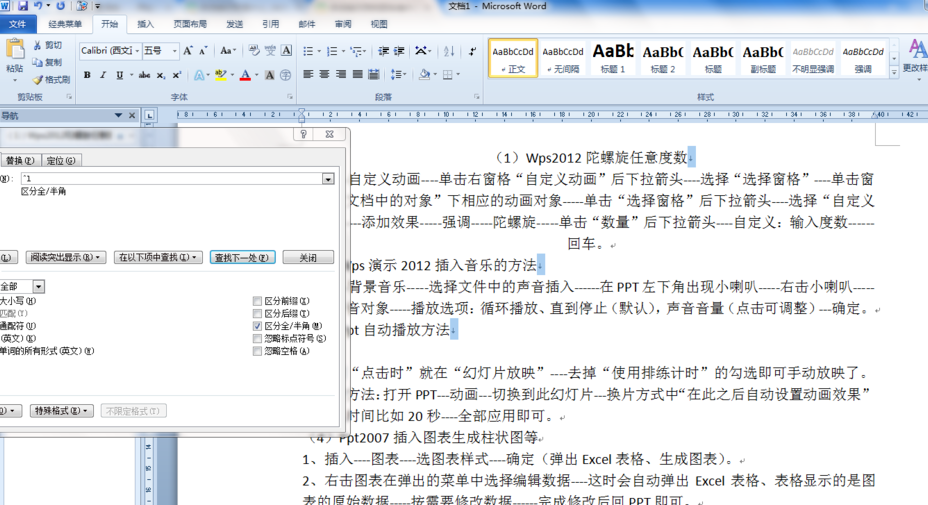Switch to the 引用 (References) tab
The image size is (928, 505).
270,24
